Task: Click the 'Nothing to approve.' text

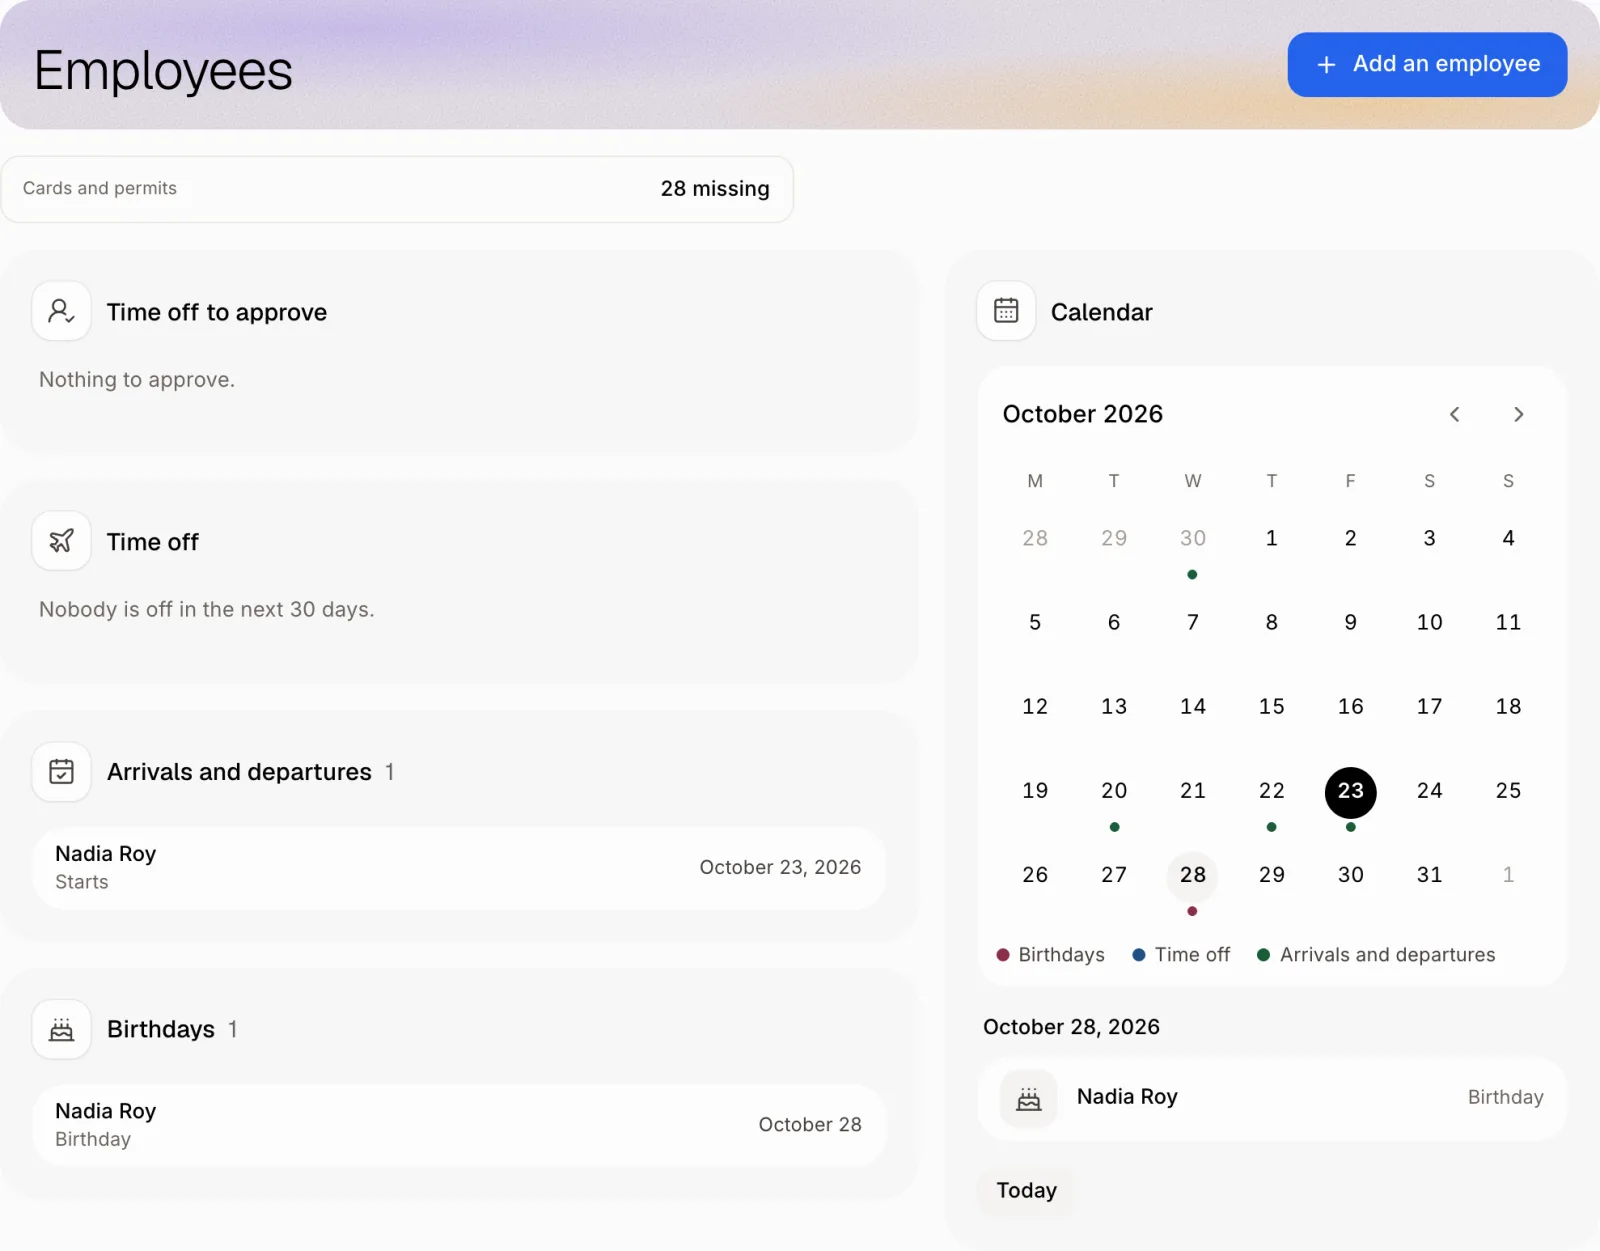Action: [x=137, y=380]
